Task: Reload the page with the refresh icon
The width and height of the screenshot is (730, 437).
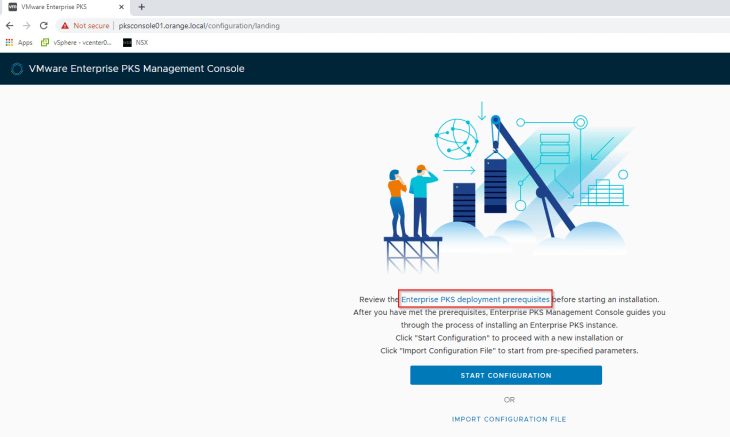Action: [44, 25]
